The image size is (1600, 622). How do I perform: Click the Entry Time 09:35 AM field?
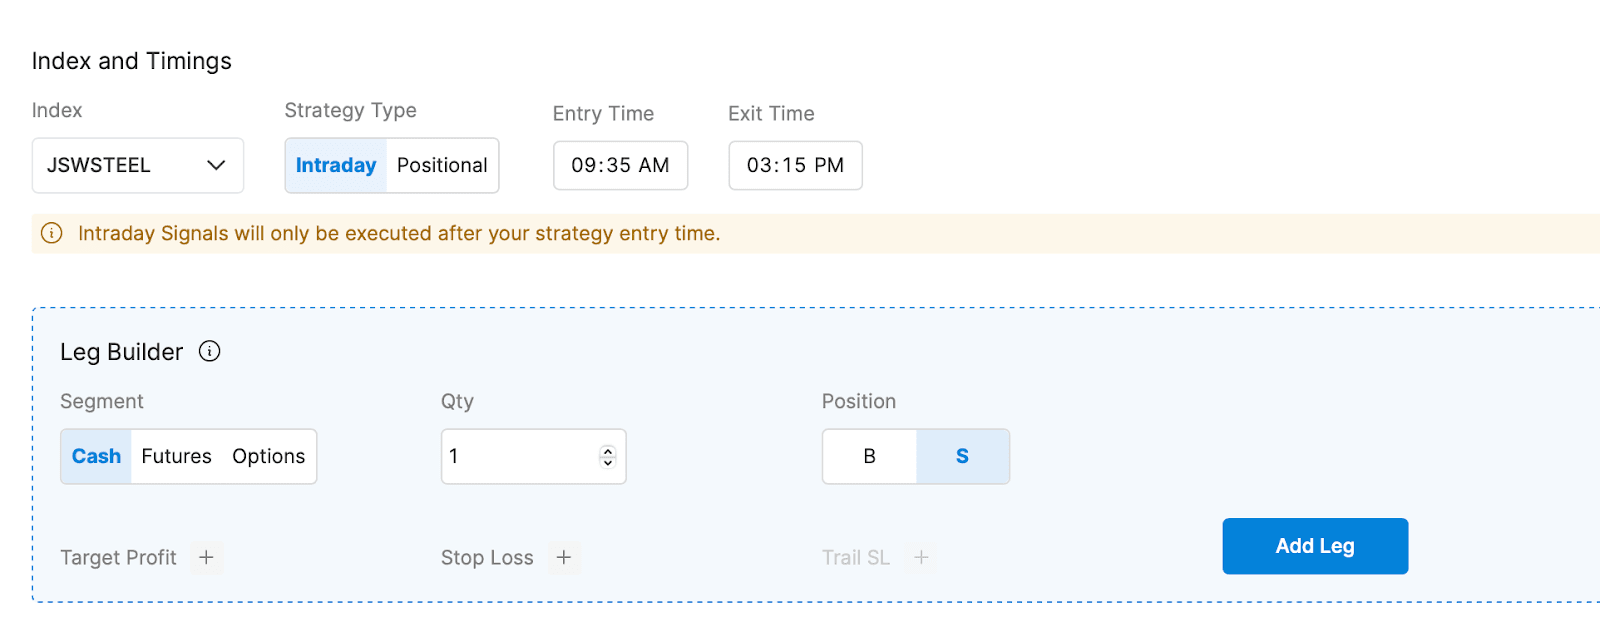(620, 165)
